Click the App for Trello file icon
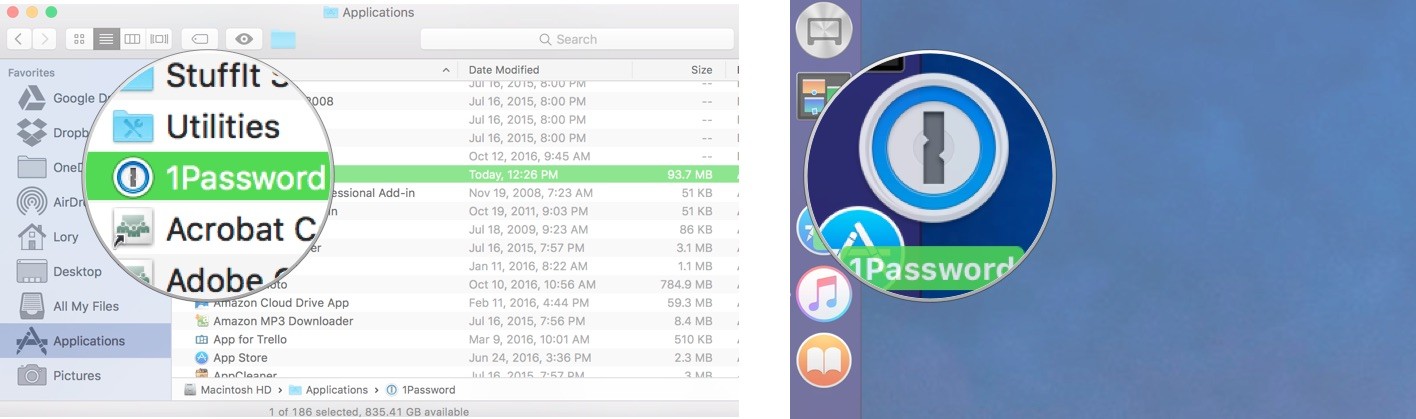The height and width of the screenshot is (419, 1416). (x=201, y=339)
